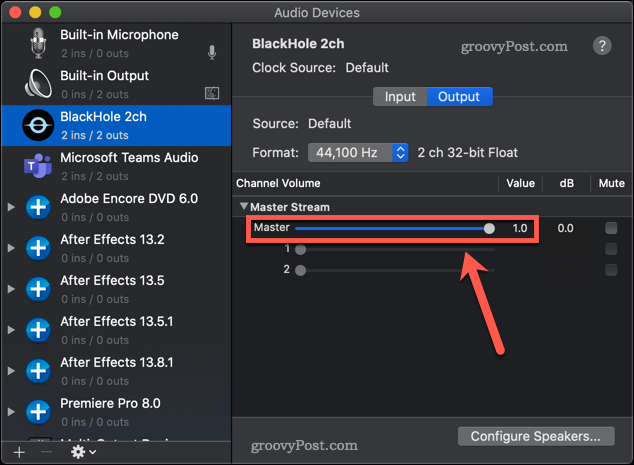Select the Built-in Output speaker icon
Screen dimensions: 634x465
[x=38, y=84]
